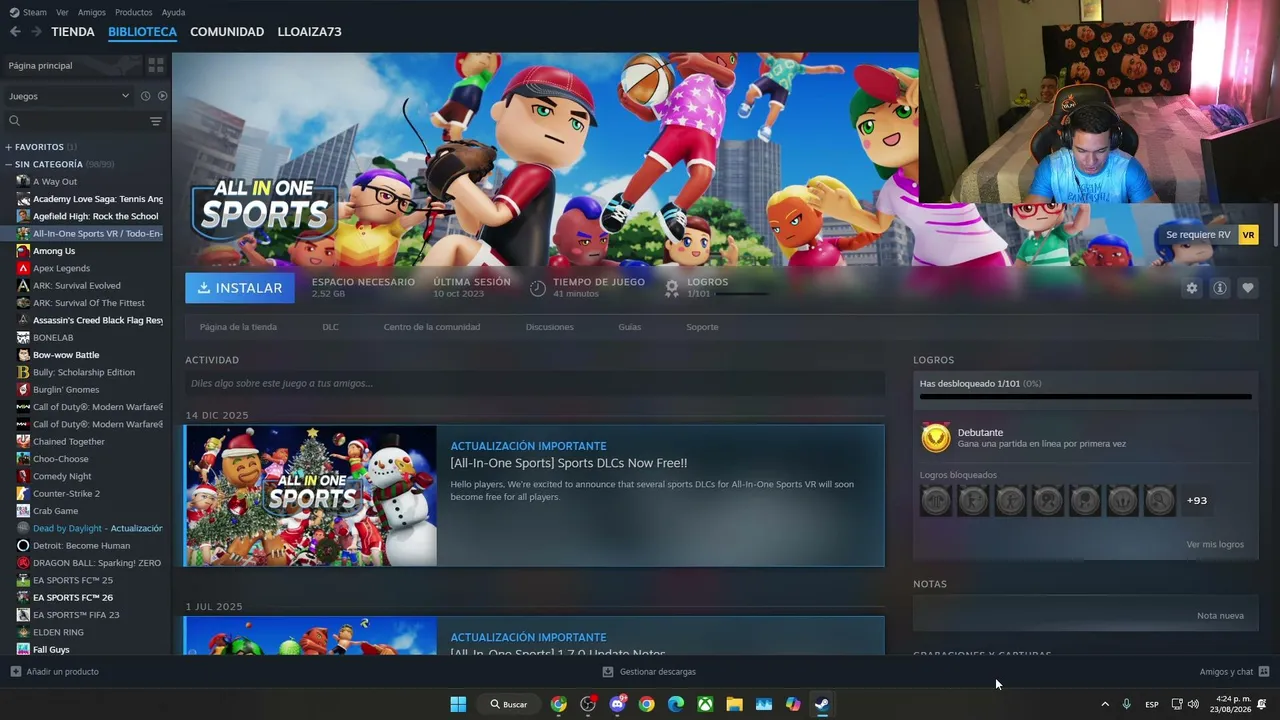Open the Página principal library home
The height and width of the screenshot is (720, 1280).
pyautogui.click(x=72, y=65)
